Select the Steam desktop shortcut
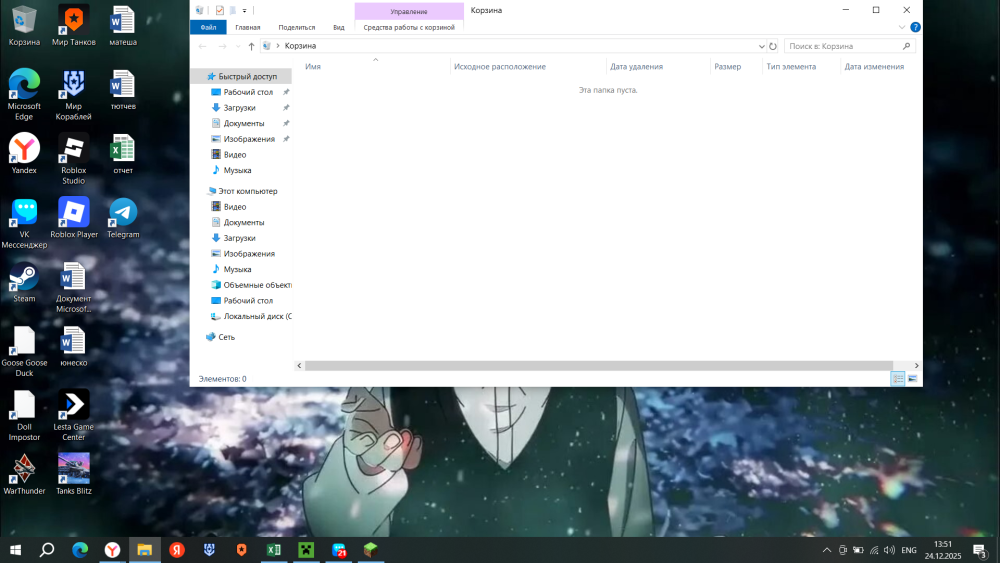Image resolution: width=1000 pixels, height=563 pixels. (x=24, y=282)
